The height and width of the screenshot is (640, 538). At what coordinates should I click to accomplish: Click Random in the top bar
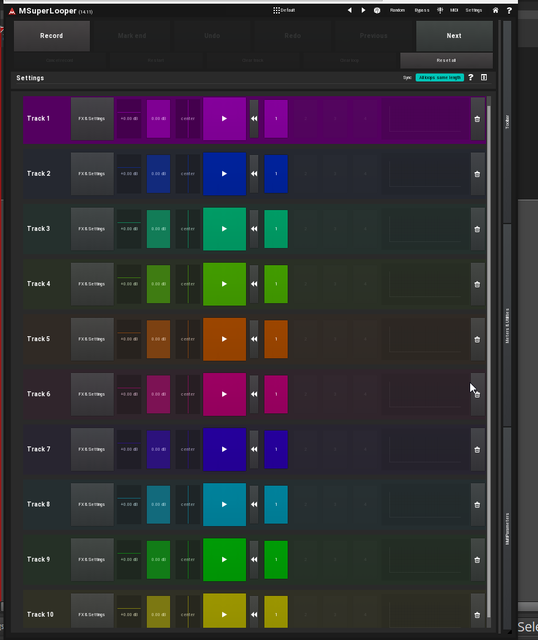click(397, 10)
